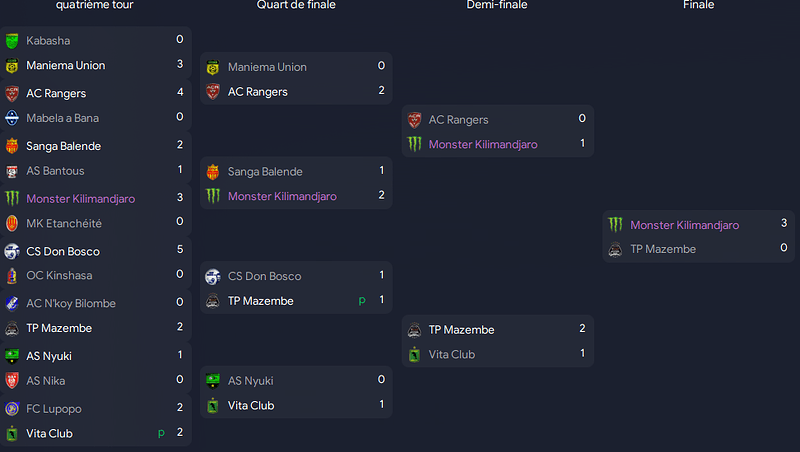Click MK Etanchéité team badge
Image resolution: width=800 pixels, height=452 pixels.
12,224
